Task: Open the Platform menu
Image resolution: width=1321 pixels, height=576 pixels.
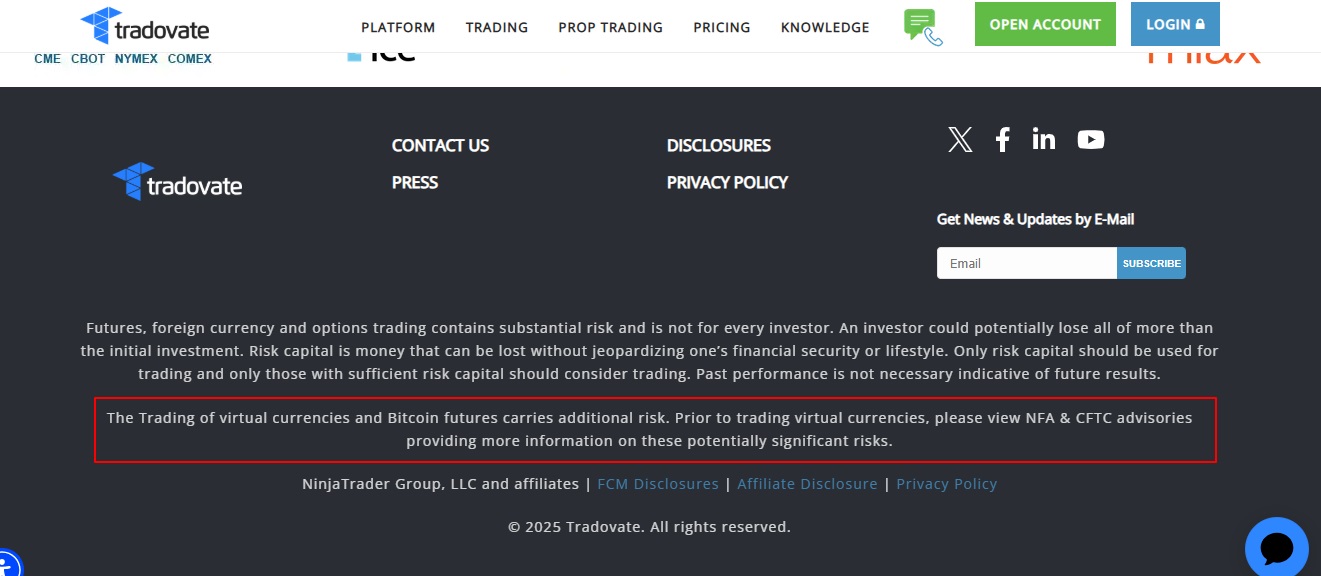Action: 398,28
